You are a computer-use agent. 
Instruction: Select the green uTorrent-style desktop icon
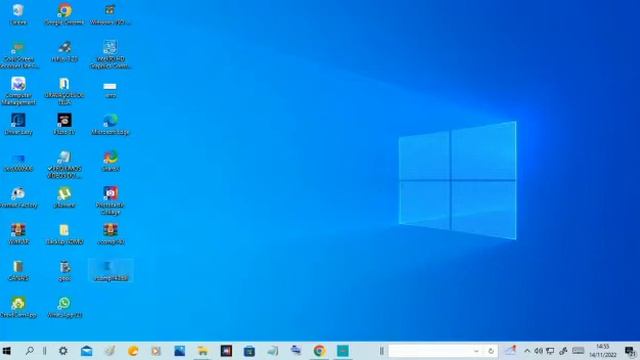64,198
